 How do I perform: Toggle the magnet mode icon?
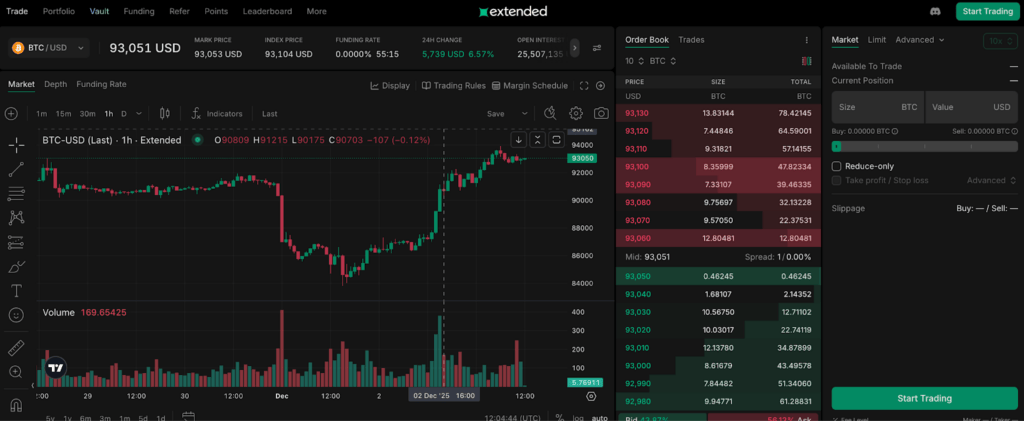click(x=16, y=405)
